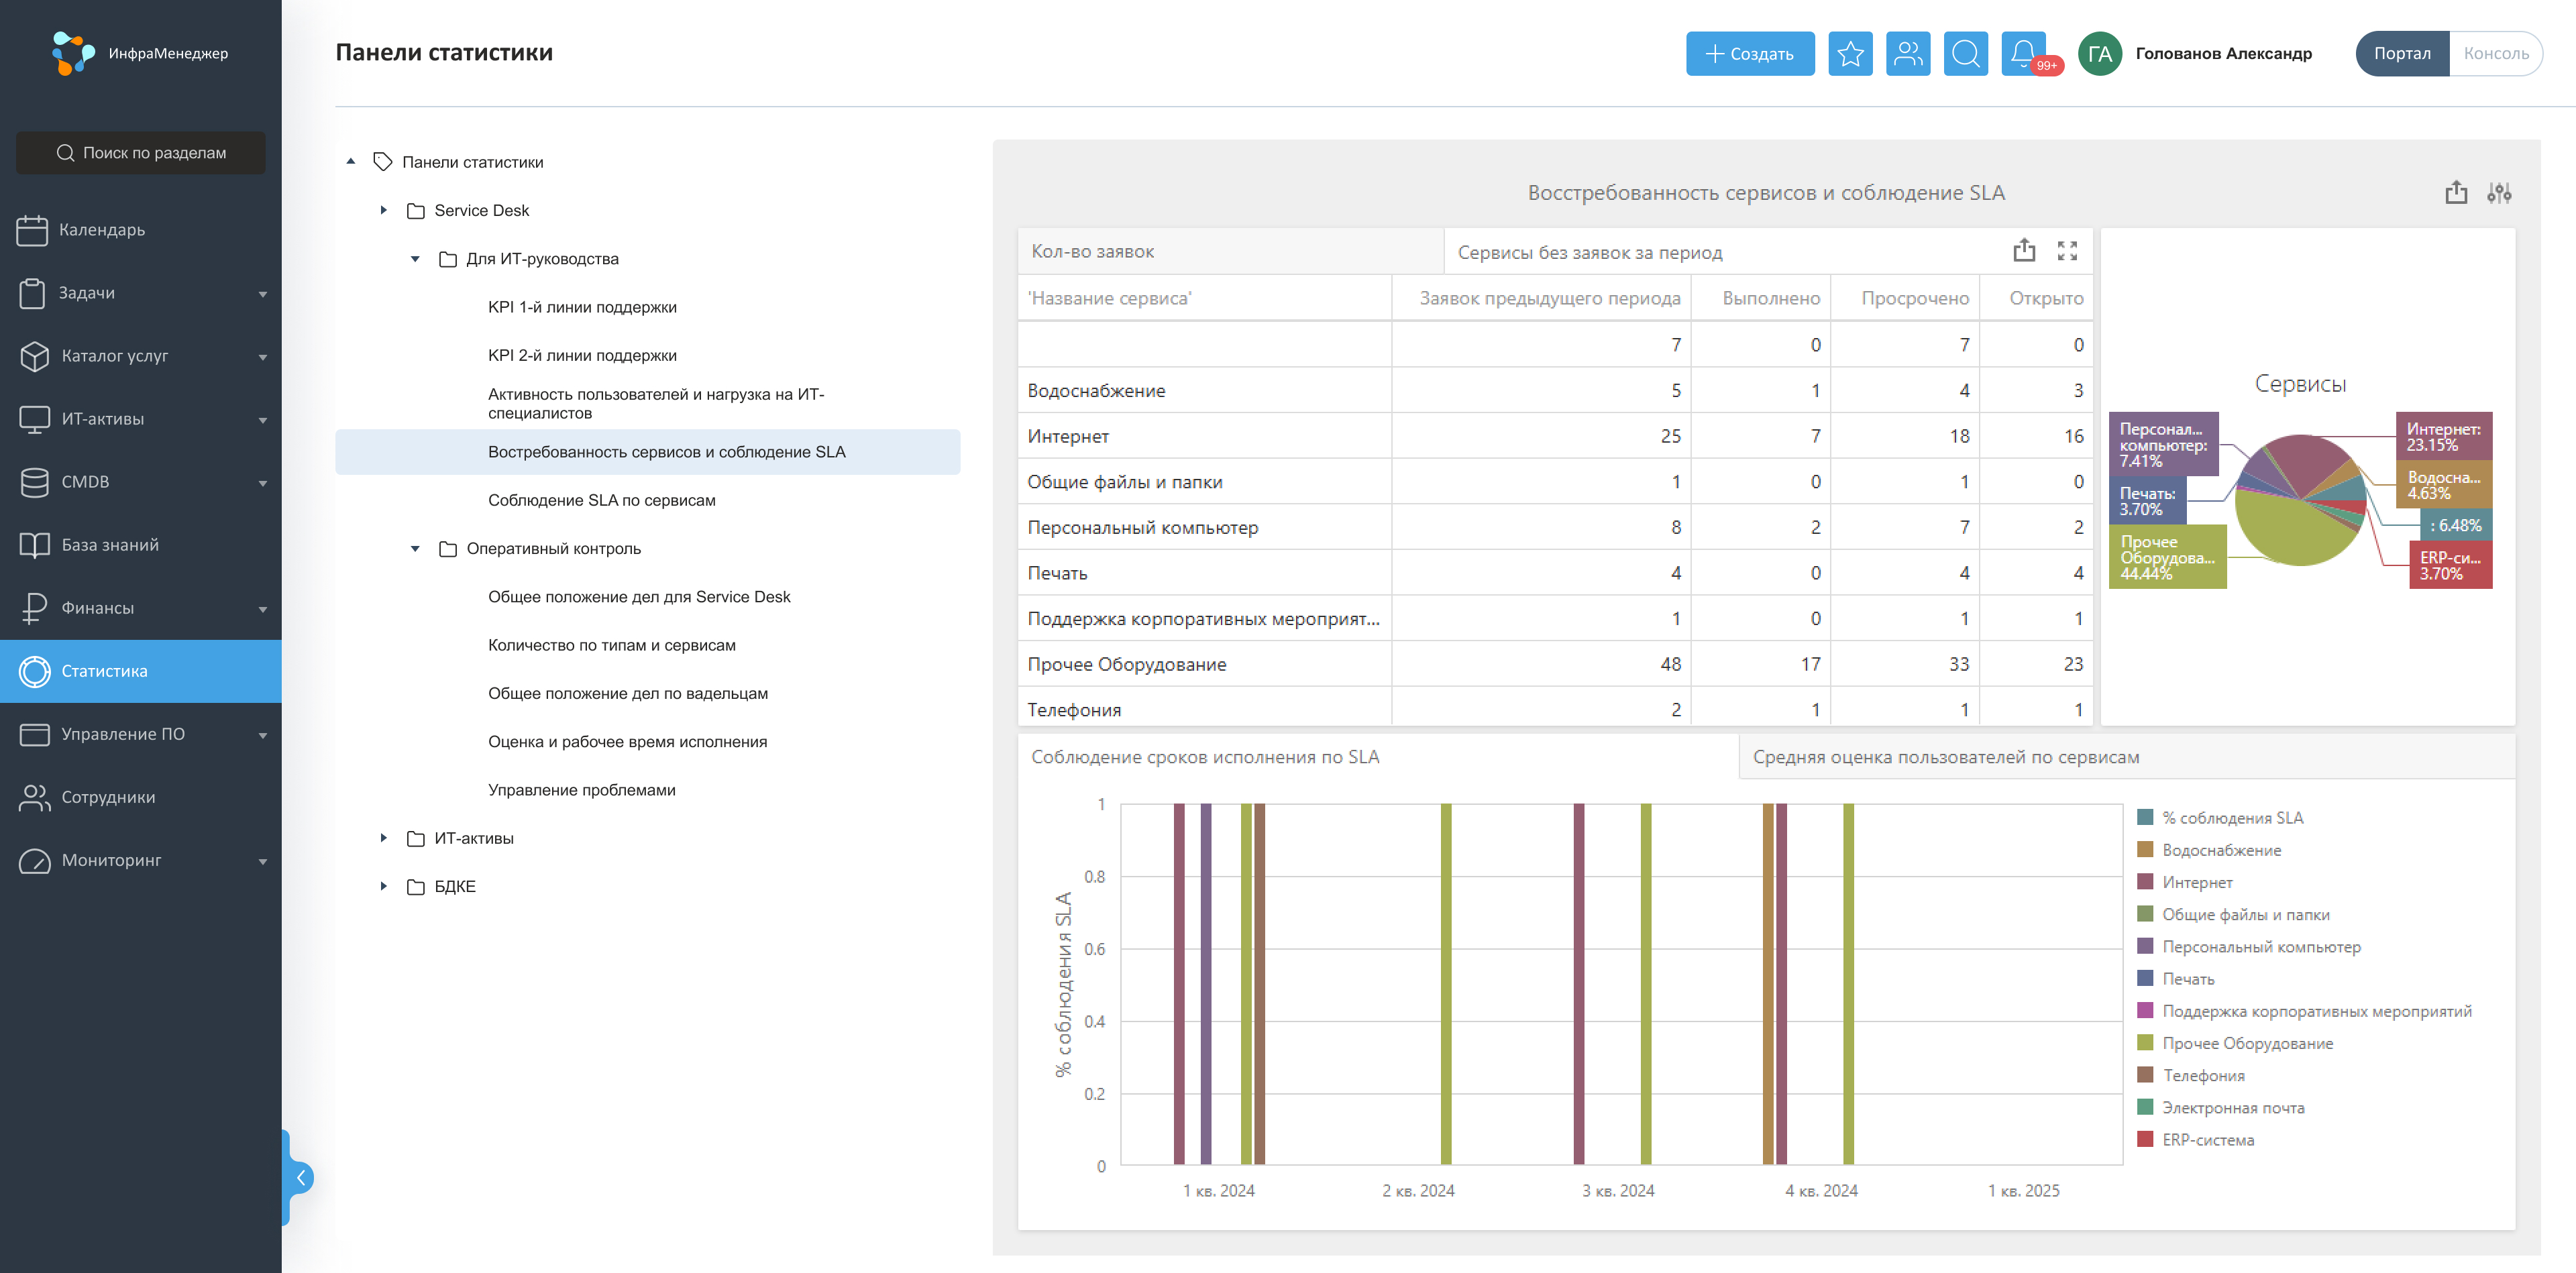Click the favorites star icon in header
This screenshot has width=2576, height=1273.
click(1850, 54)
